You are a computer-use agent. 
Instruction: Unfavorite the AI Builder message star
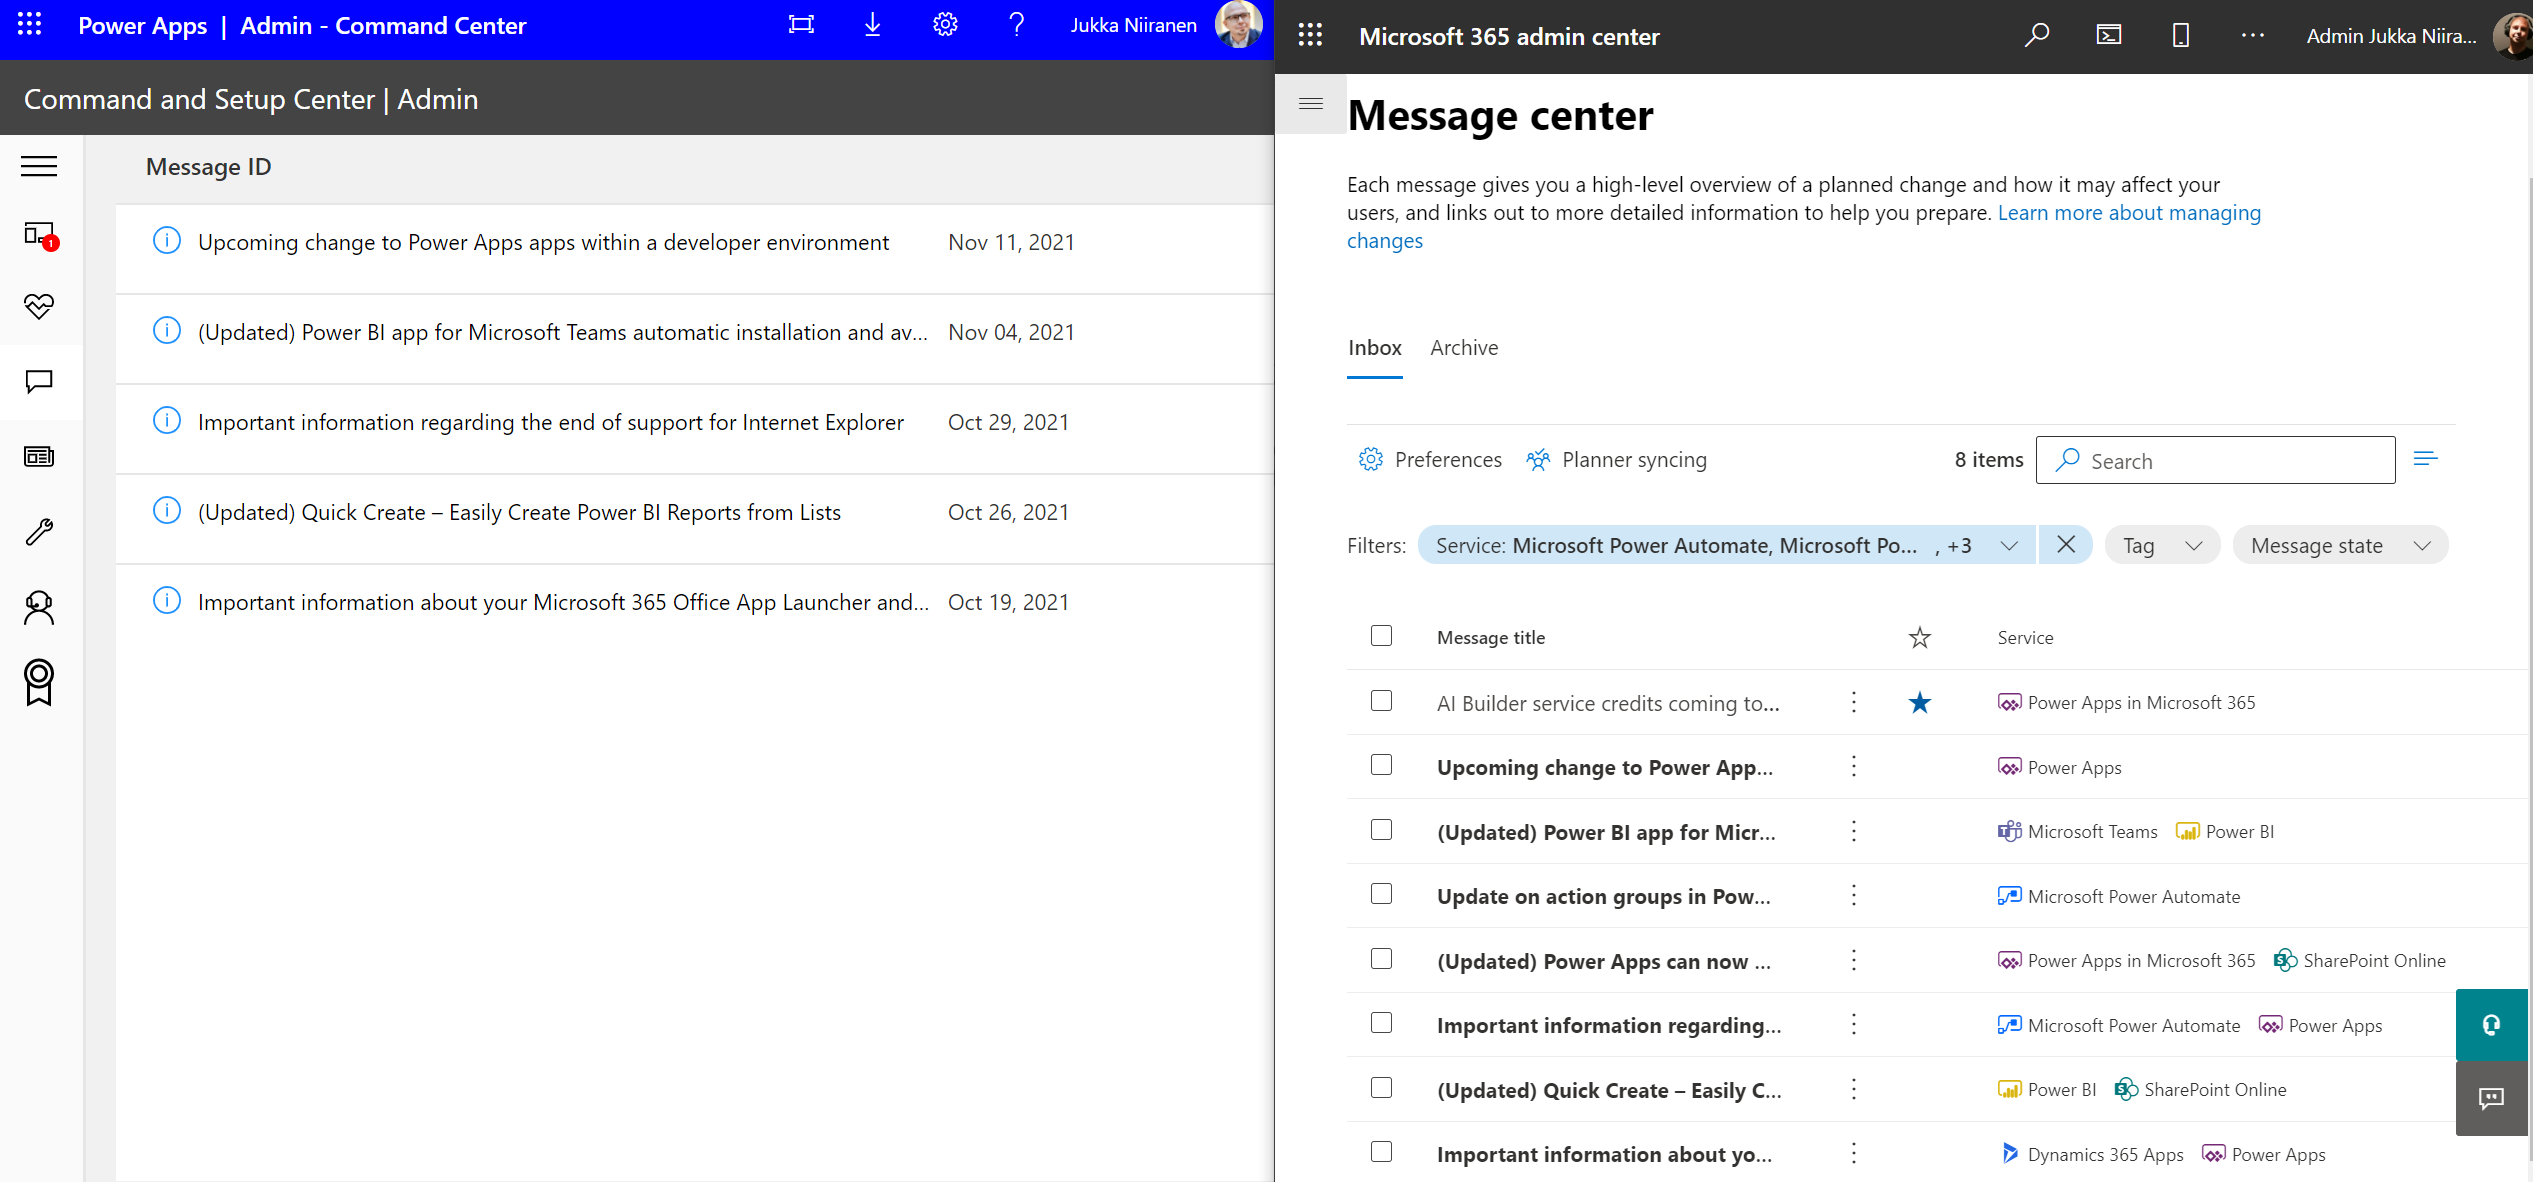pyautogui.click(x=1919, y=703)
